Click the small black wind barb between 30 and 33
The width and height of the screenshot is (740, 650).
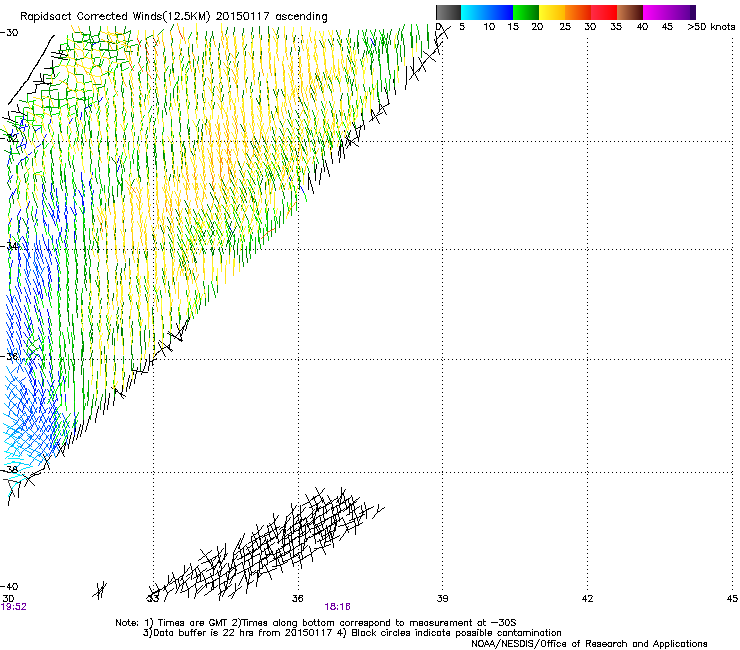[101, 590]
